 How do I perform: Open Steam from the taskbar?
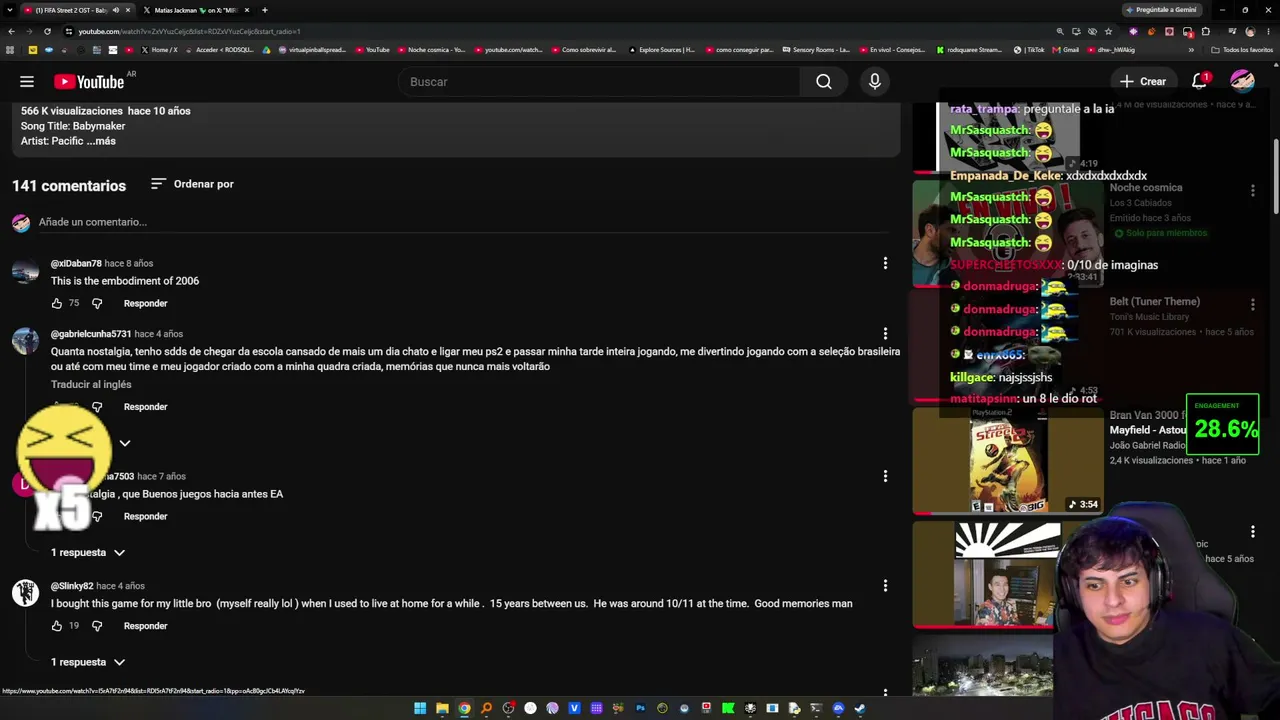point(860,709)
